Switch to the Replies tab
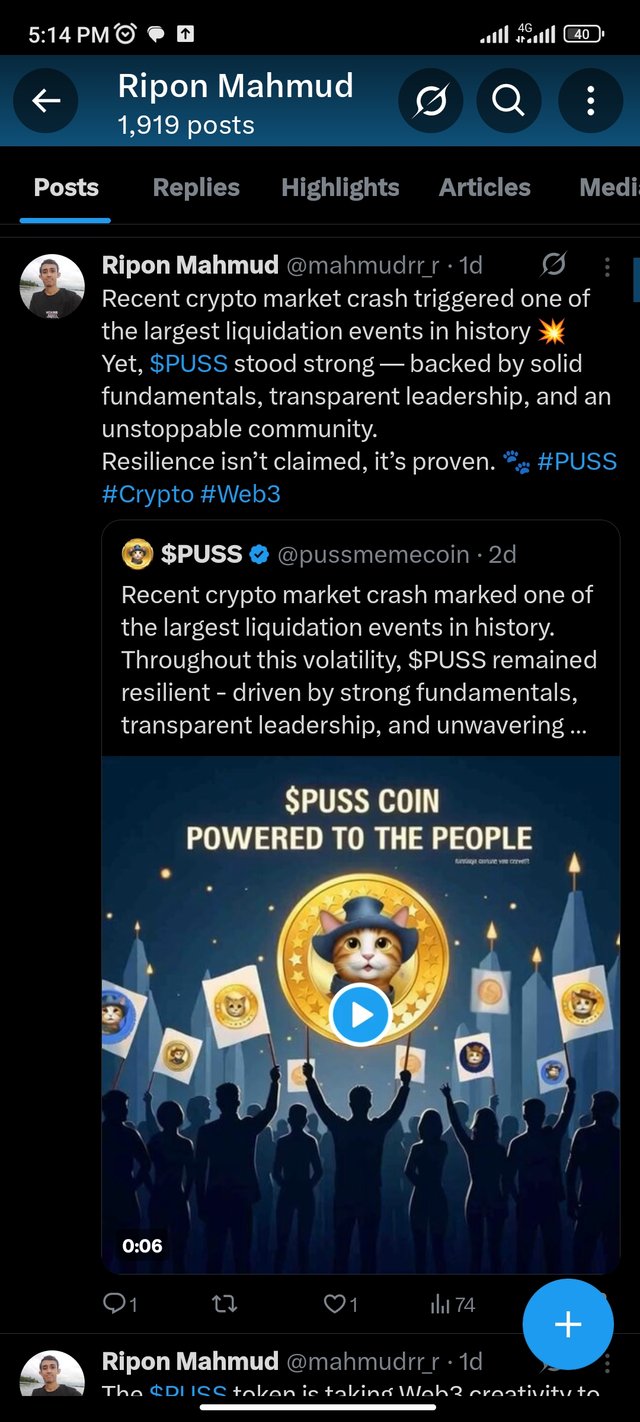The height and width of the screenshot is (1422, 640). (x=196, y=188)
